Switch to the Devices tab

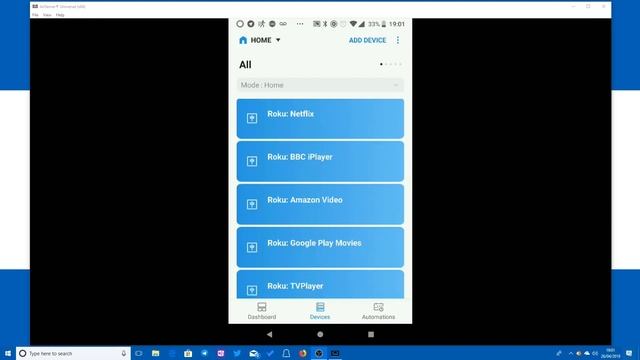[x=320, y=311]
